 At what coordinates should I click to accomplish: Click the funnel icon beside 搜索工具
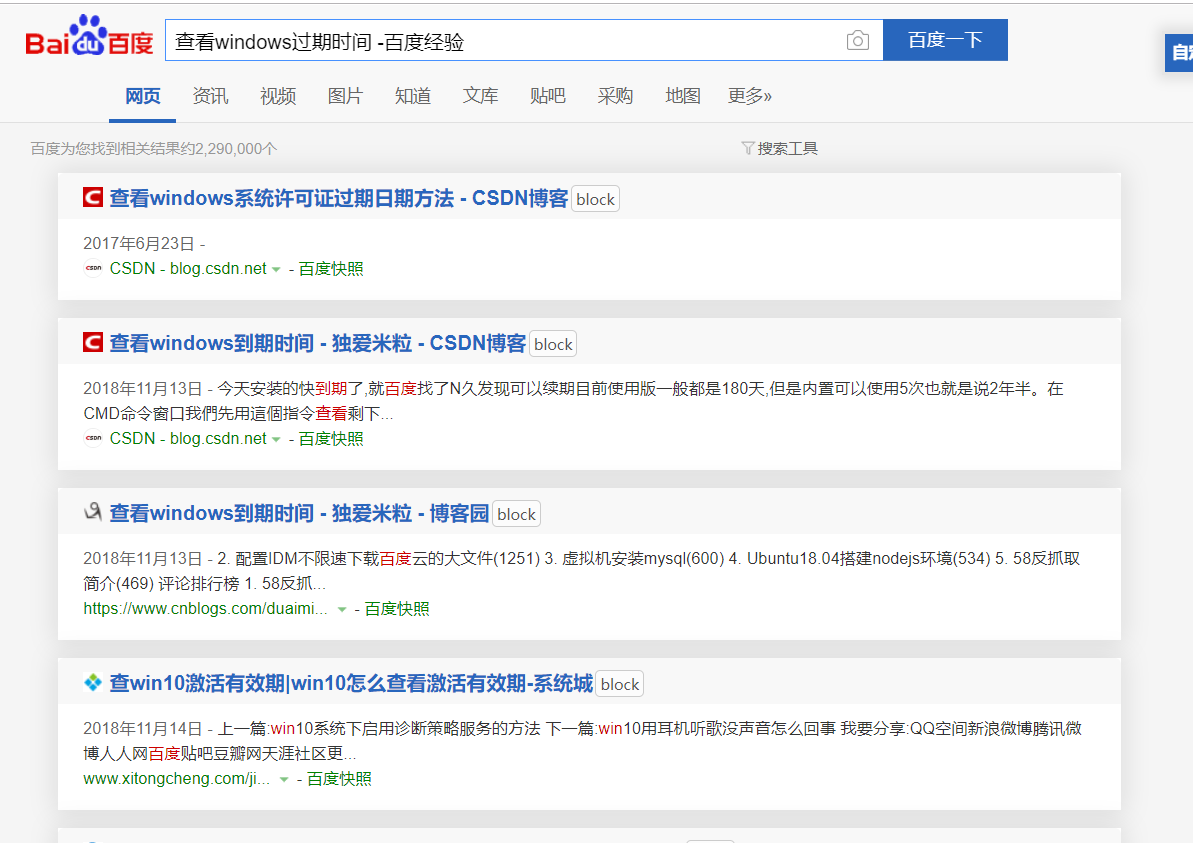tap(748, 148)
